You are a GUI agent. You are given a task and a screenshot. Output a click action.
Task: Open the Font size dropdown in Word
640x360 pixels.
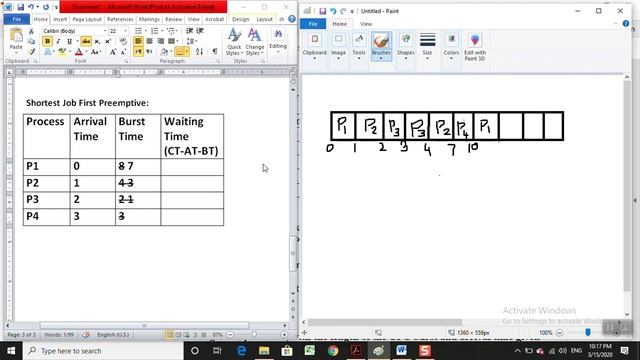click(x=125, y=31)
